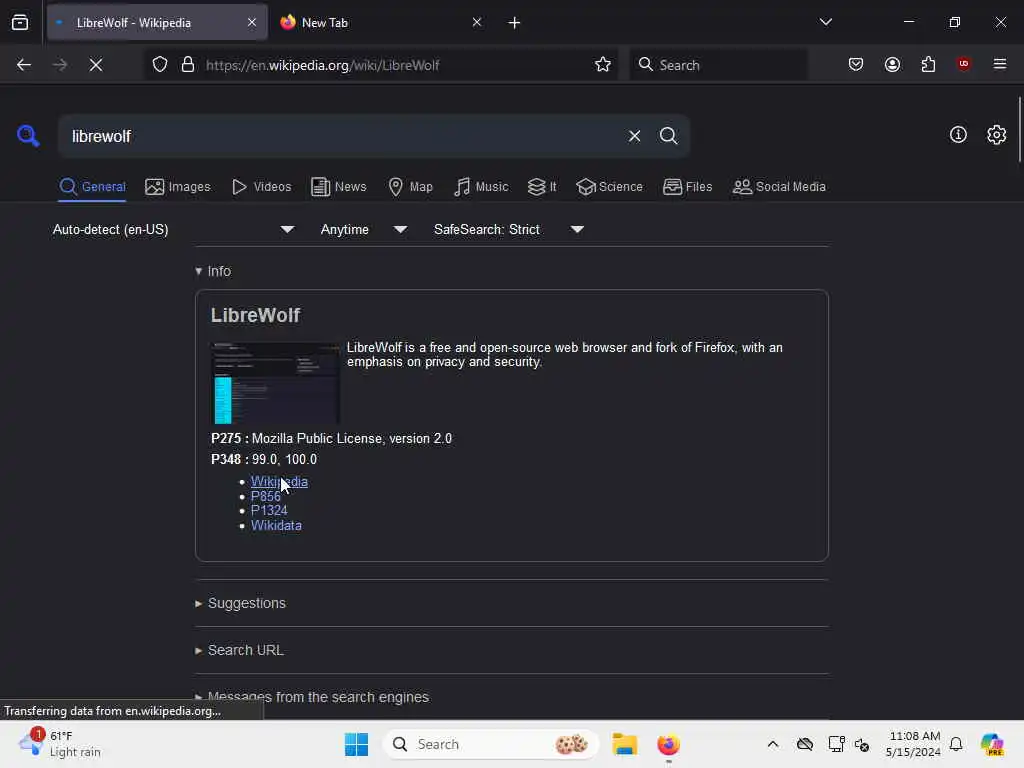1024x768 pixels.
Task: Expand the Suggestions section
Action: click(x=240, y=603)
